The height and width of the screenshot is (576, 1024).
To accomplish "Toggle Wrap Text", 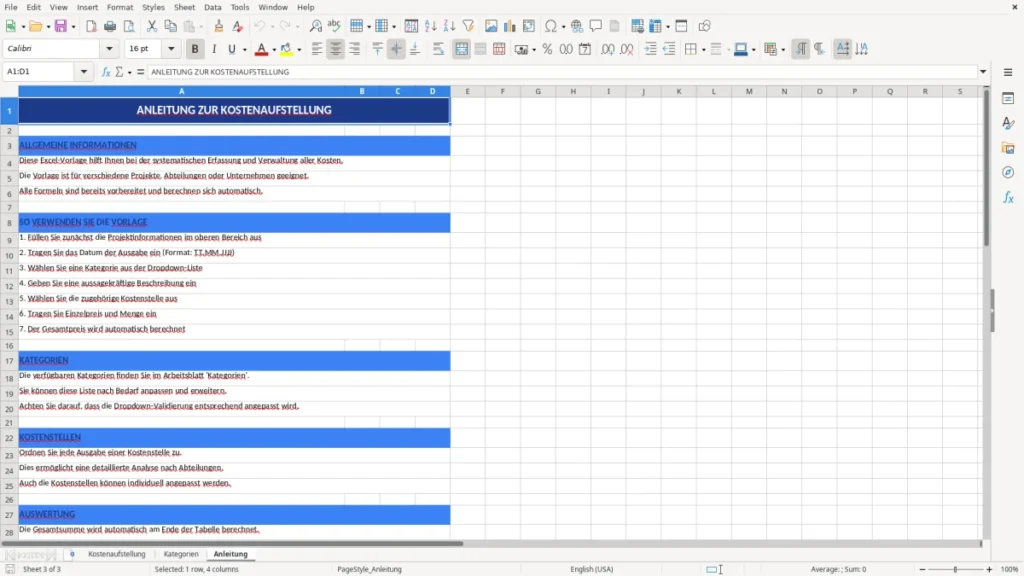I will [x=438, y=49].
